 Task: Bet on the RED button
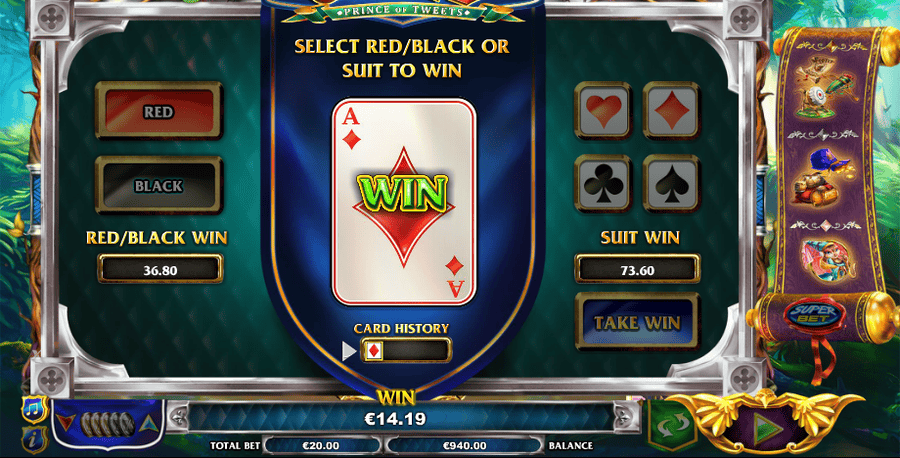pyautogui.click(x=158, y=111)
